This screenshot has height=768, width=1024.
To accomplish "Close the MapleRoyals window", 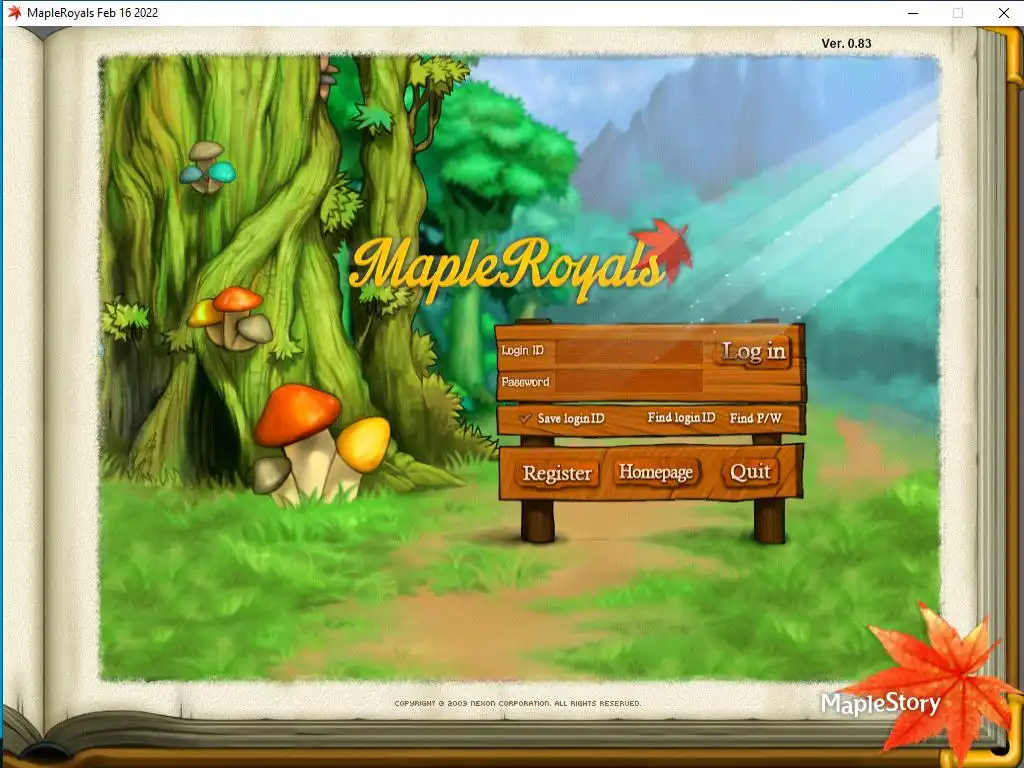I will (x=1003, y=13).
